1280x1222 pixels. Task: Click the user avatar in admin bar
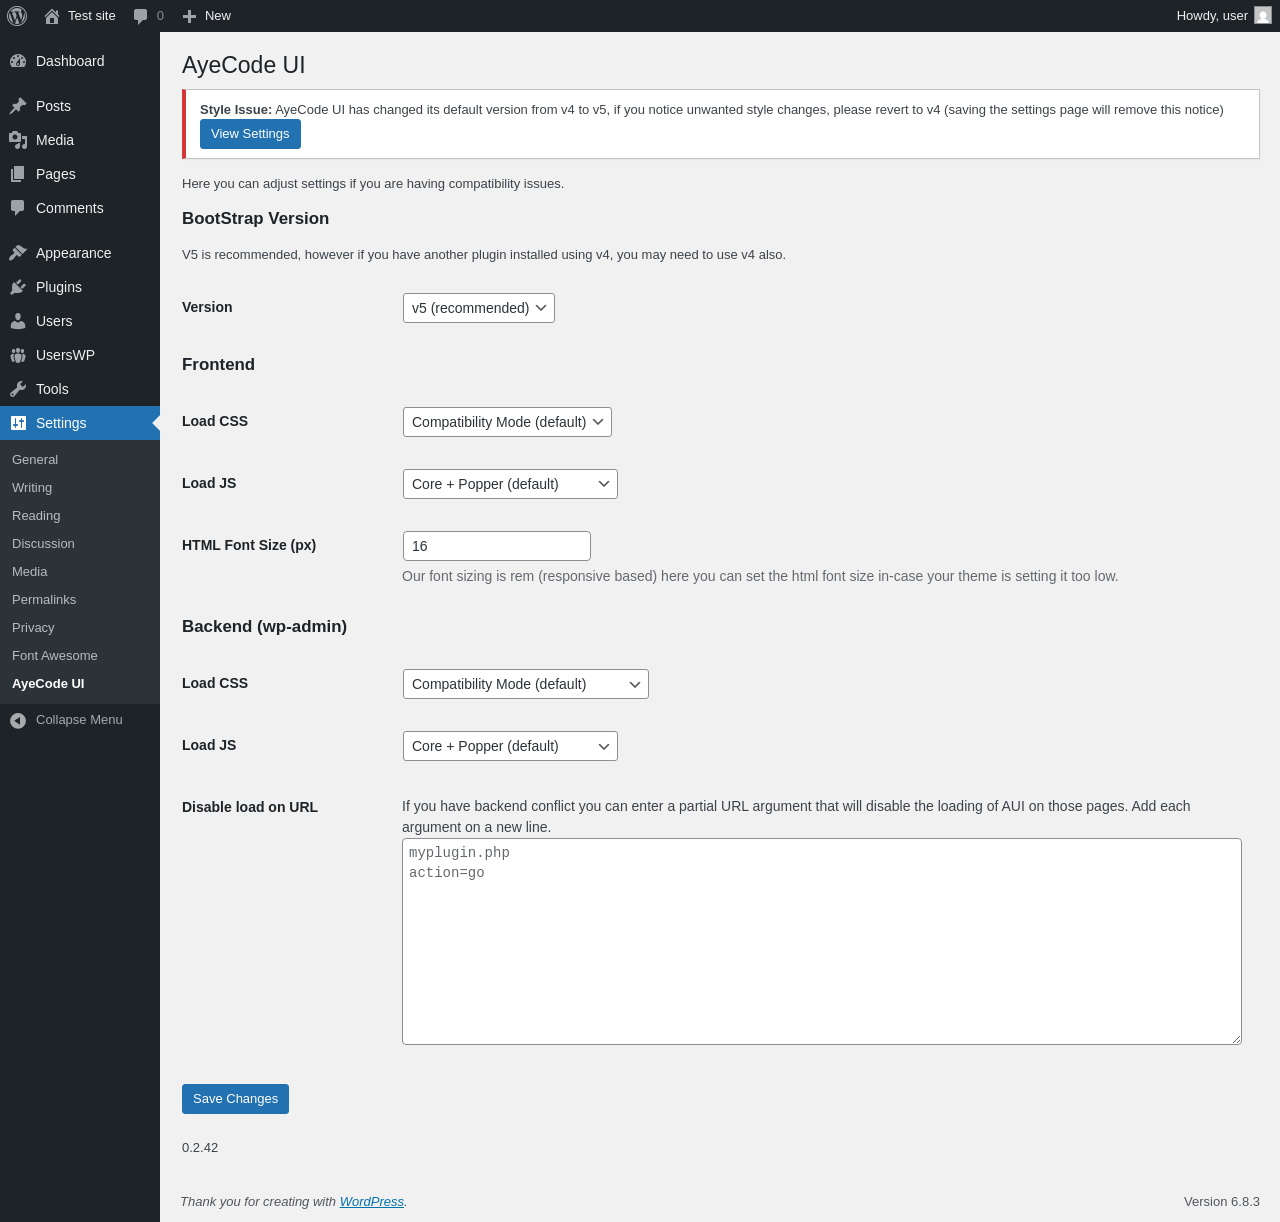(x=1263, y=16)
